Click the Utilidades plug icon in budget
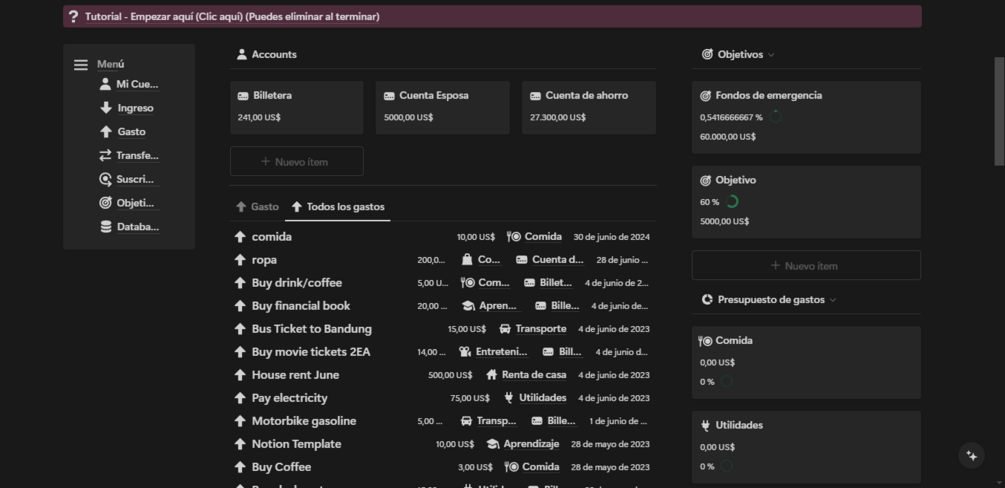1005x488 pixels. click(x=706, y=425)
